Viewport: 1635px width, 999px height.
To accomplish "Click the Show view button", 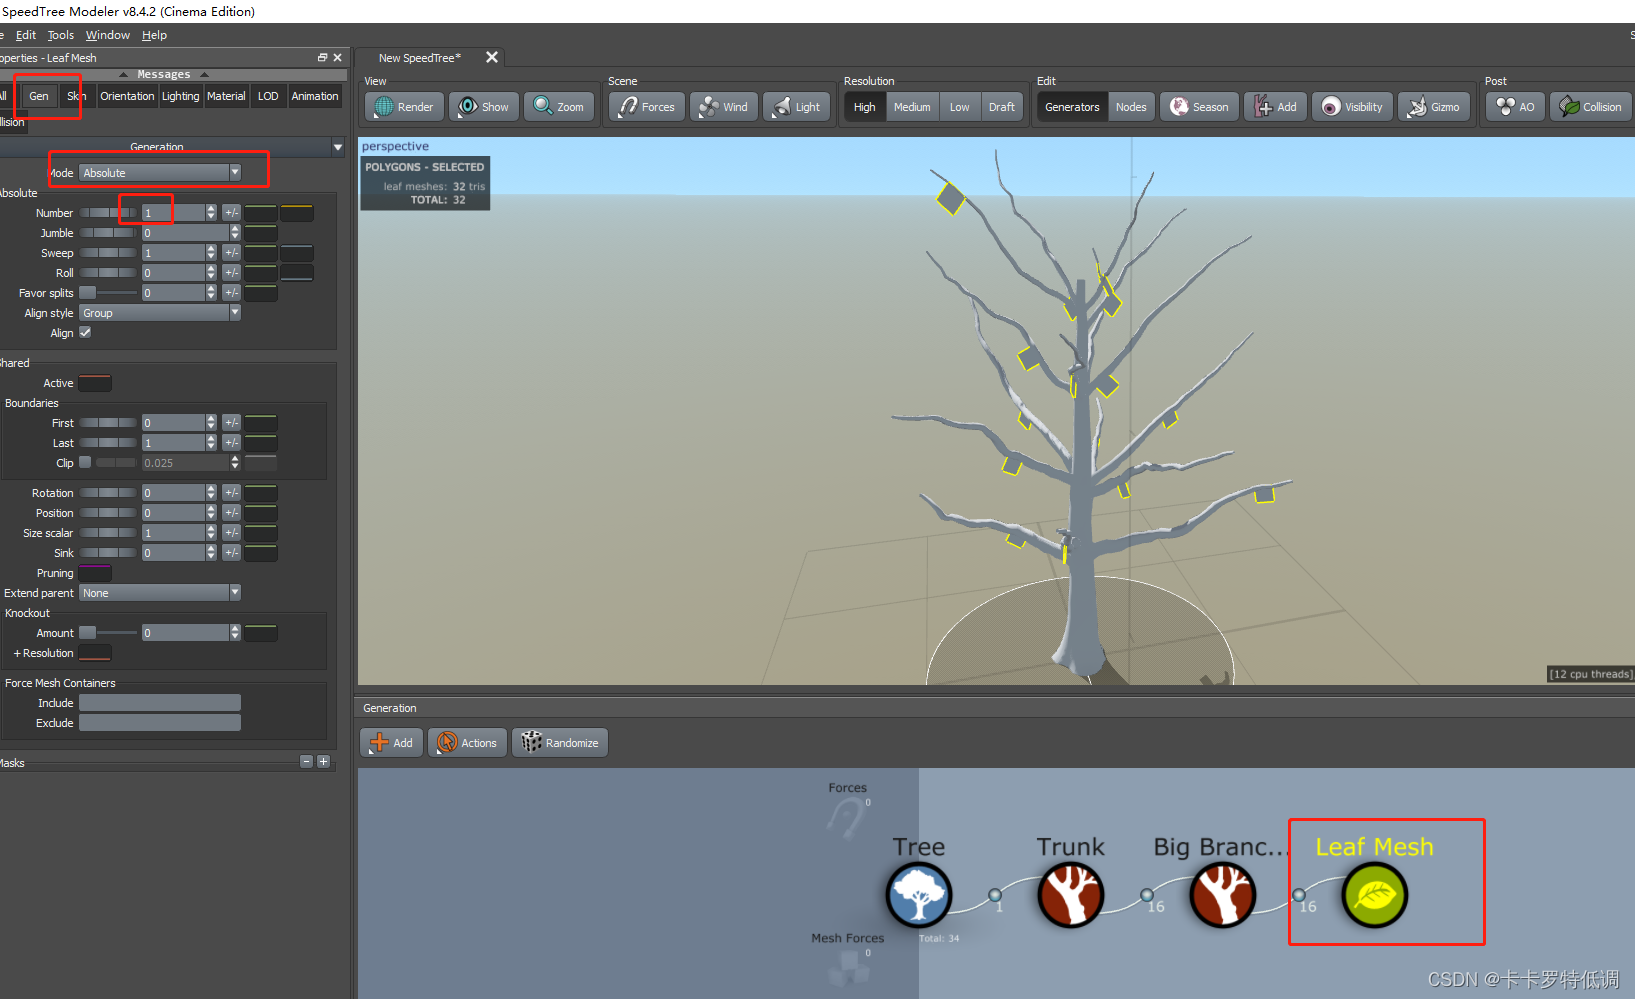I will click(484, 107).
